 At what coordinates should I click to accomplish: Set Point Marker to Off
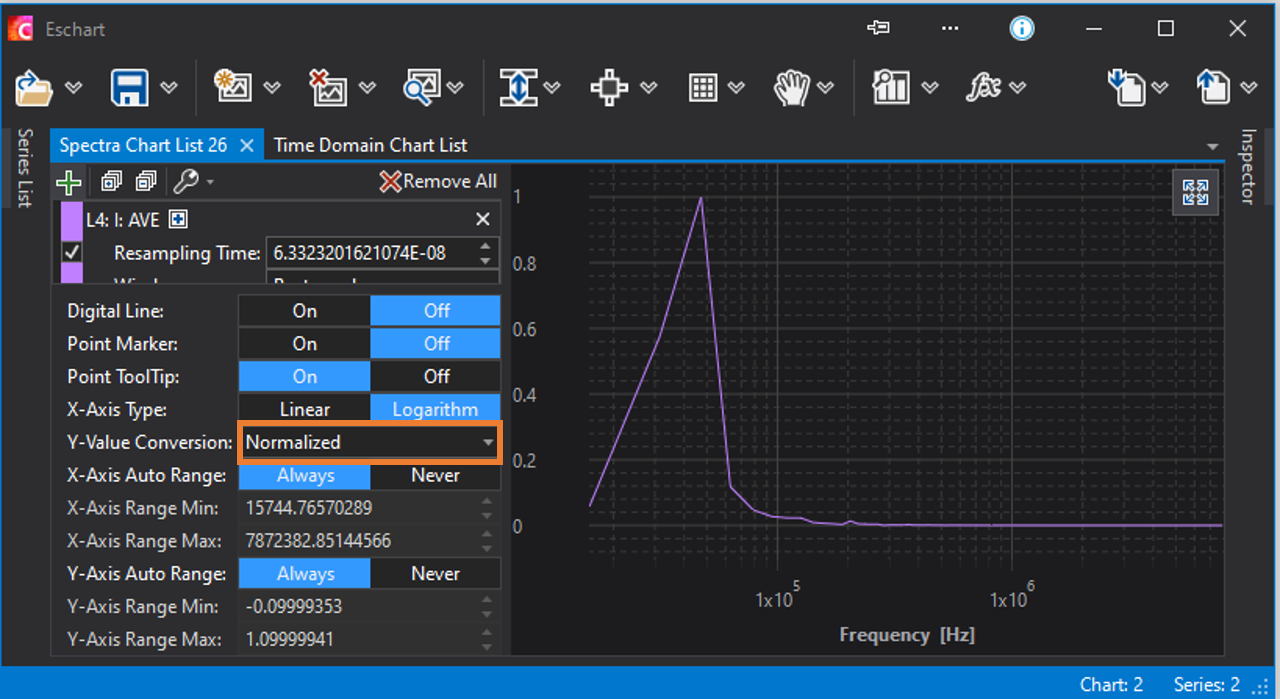click(436, 343)
